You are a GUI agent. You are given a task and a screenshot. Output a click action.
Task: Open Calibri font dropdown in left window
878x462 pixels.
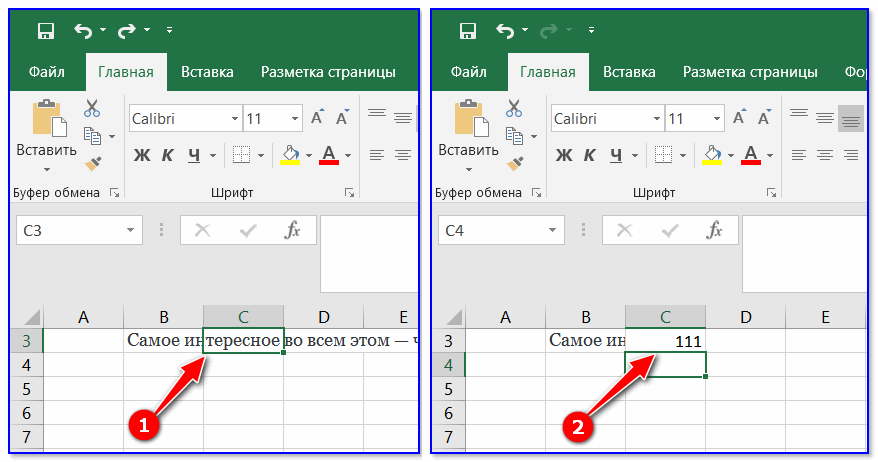pyautogui.click(x=235, y=119)
